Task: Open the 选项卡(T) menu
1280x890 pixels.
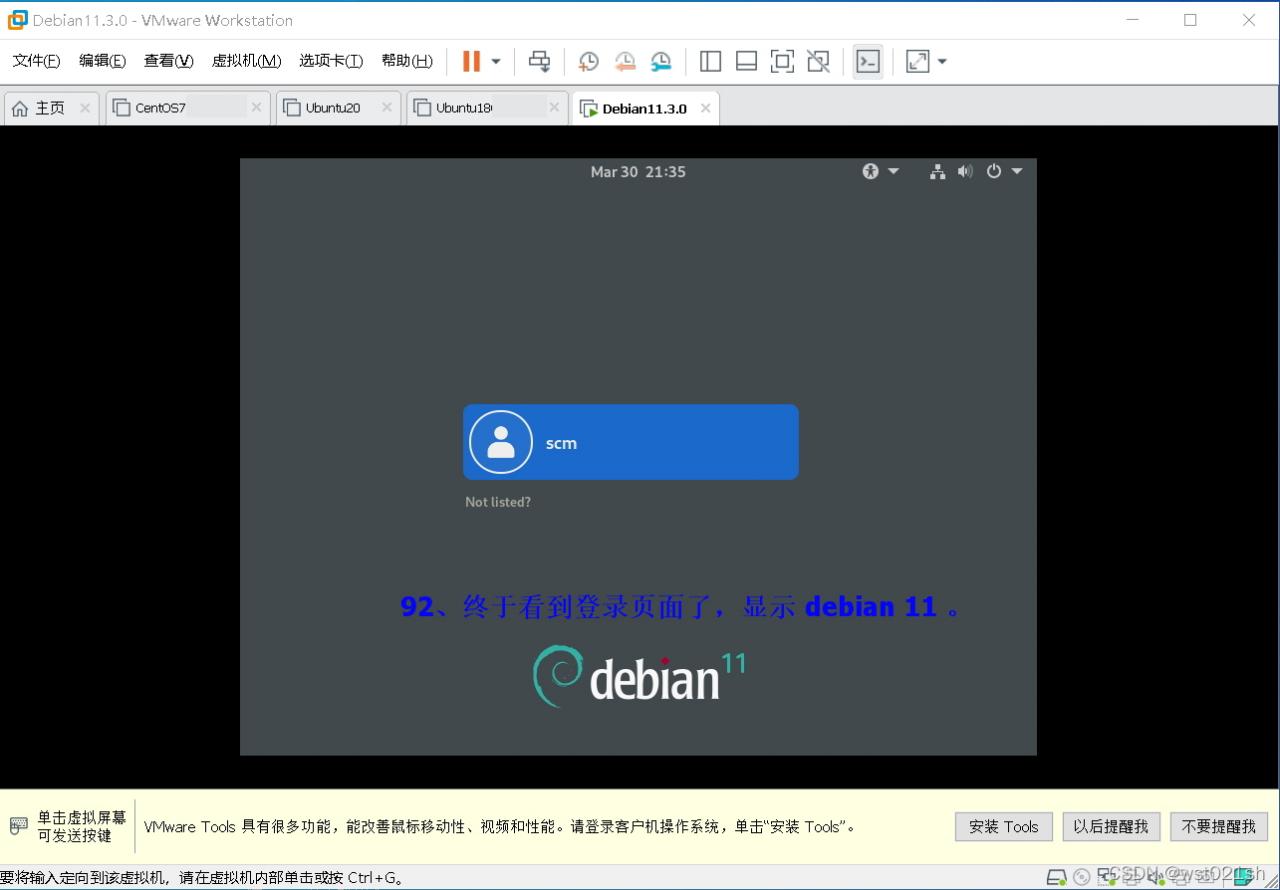Action: [331, 61]
